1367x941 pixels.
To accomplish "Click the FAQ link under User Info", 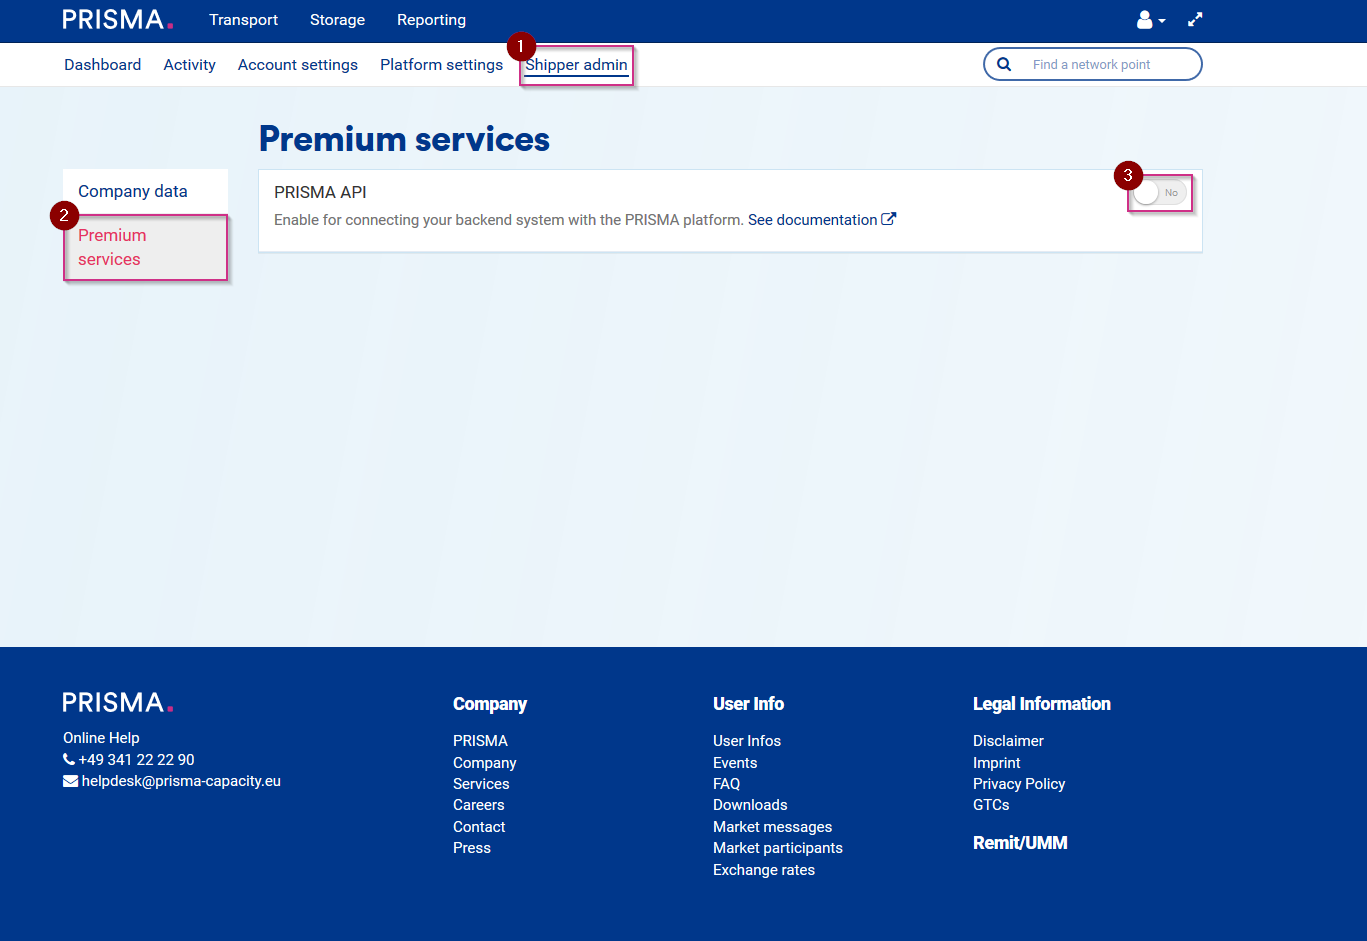I will [x=726, y=783].
